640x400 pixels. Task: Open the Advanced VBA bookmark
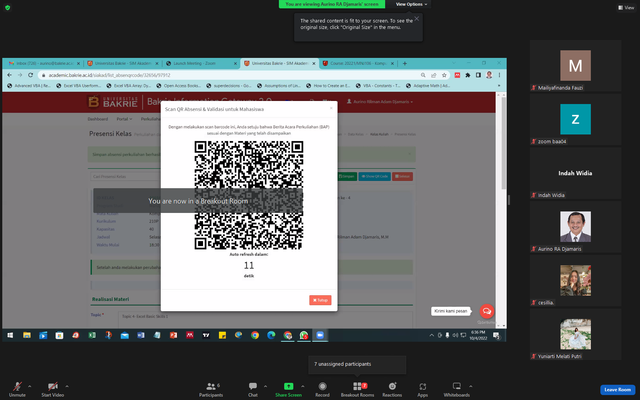(29, 86)
